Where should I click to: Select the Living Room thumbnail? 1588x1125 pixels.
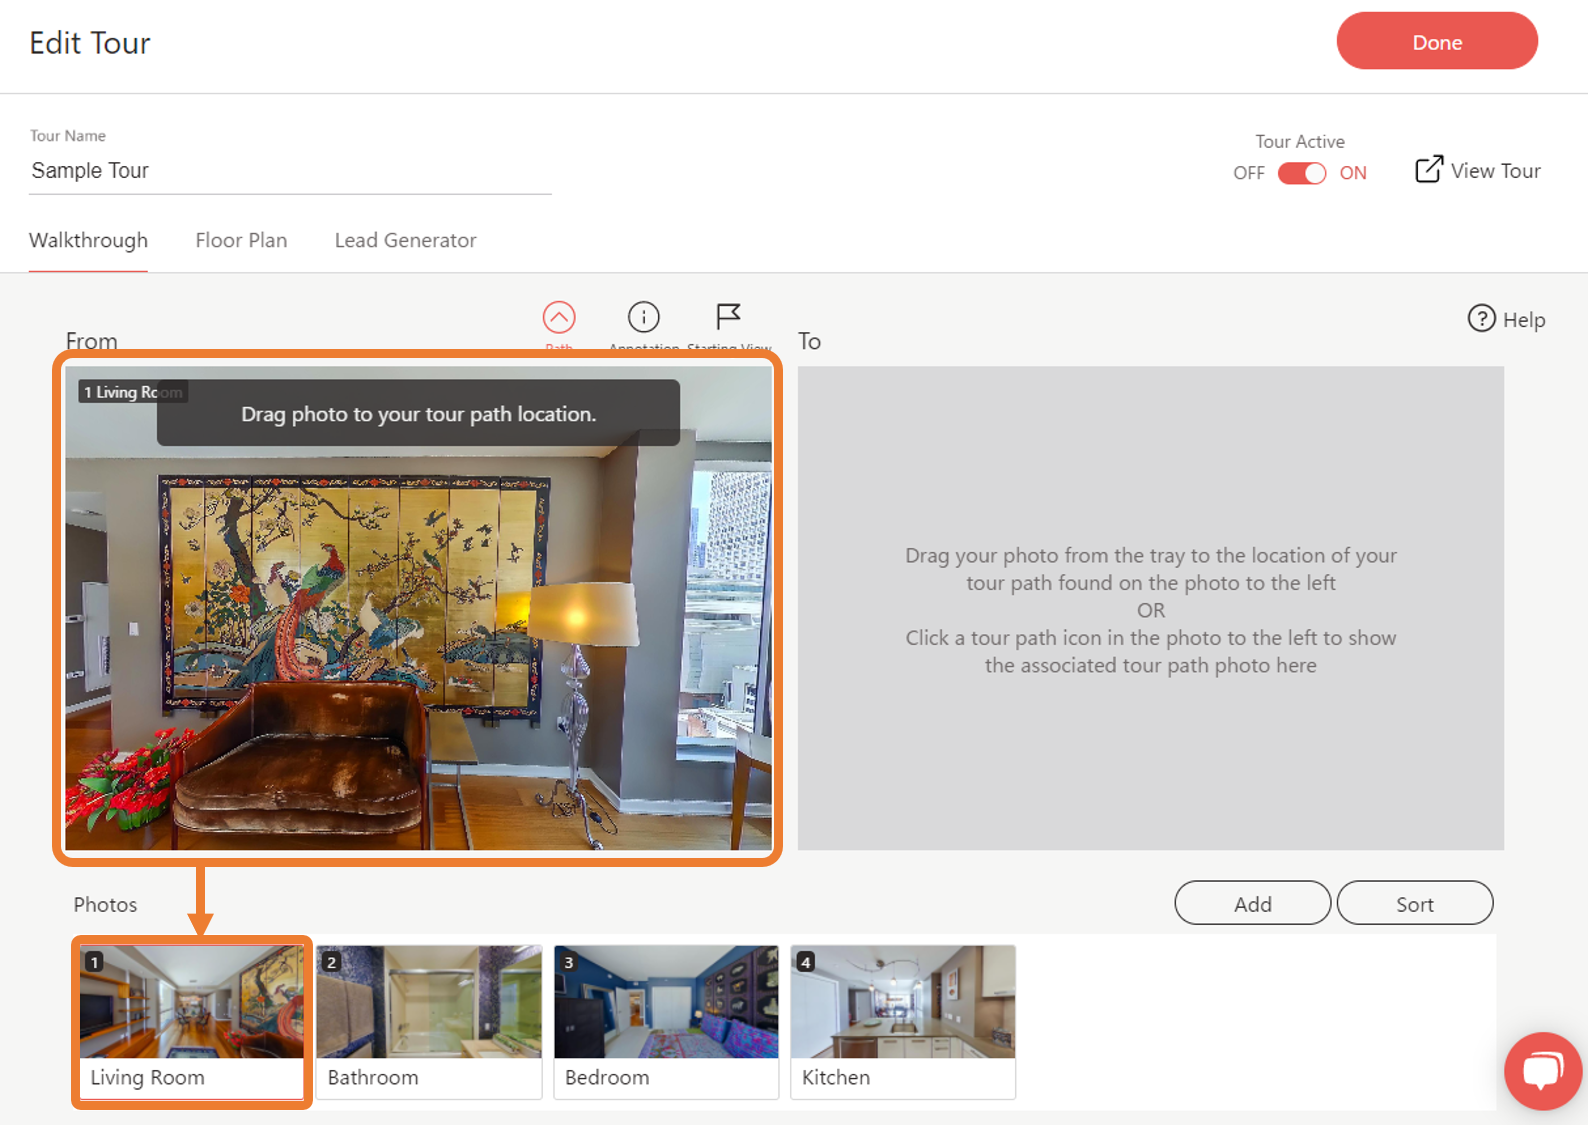[192, 1003]
